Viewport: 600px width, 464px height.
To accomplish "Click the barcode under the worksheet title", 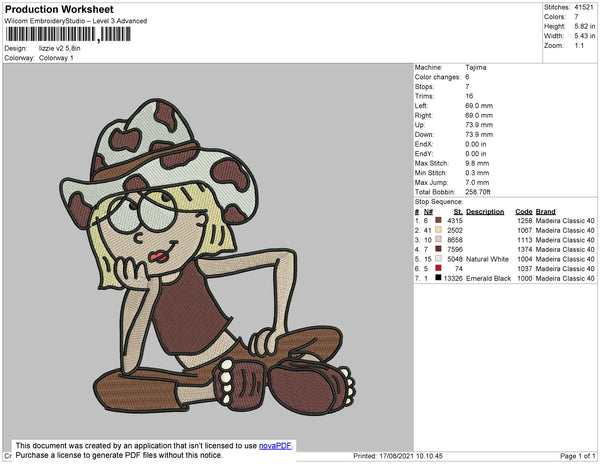I will 68,34.
